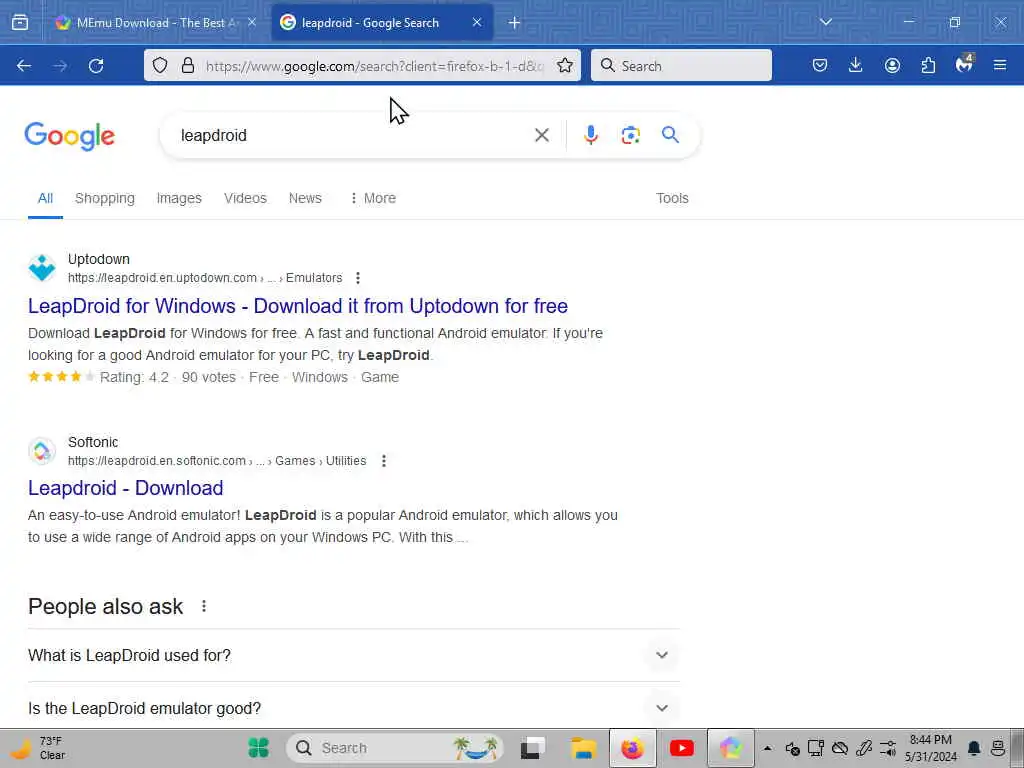This screenshot has width=1024, height=768.
Task: Show hidden system tray icons
Action: 767,748
